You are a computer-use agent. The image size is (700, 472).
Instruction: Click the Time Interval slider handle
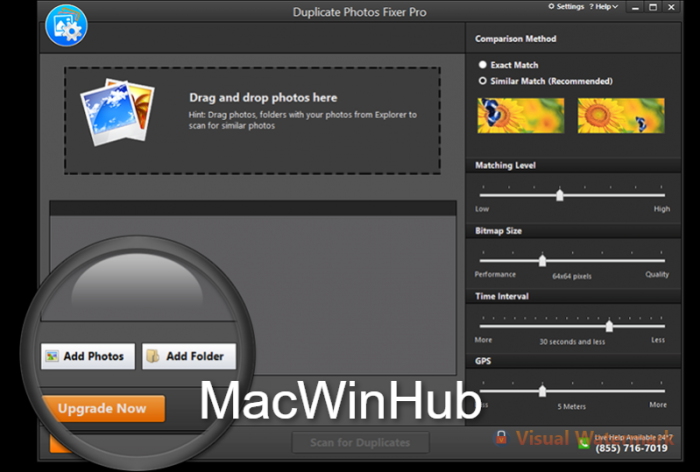(x=609, y=326)
